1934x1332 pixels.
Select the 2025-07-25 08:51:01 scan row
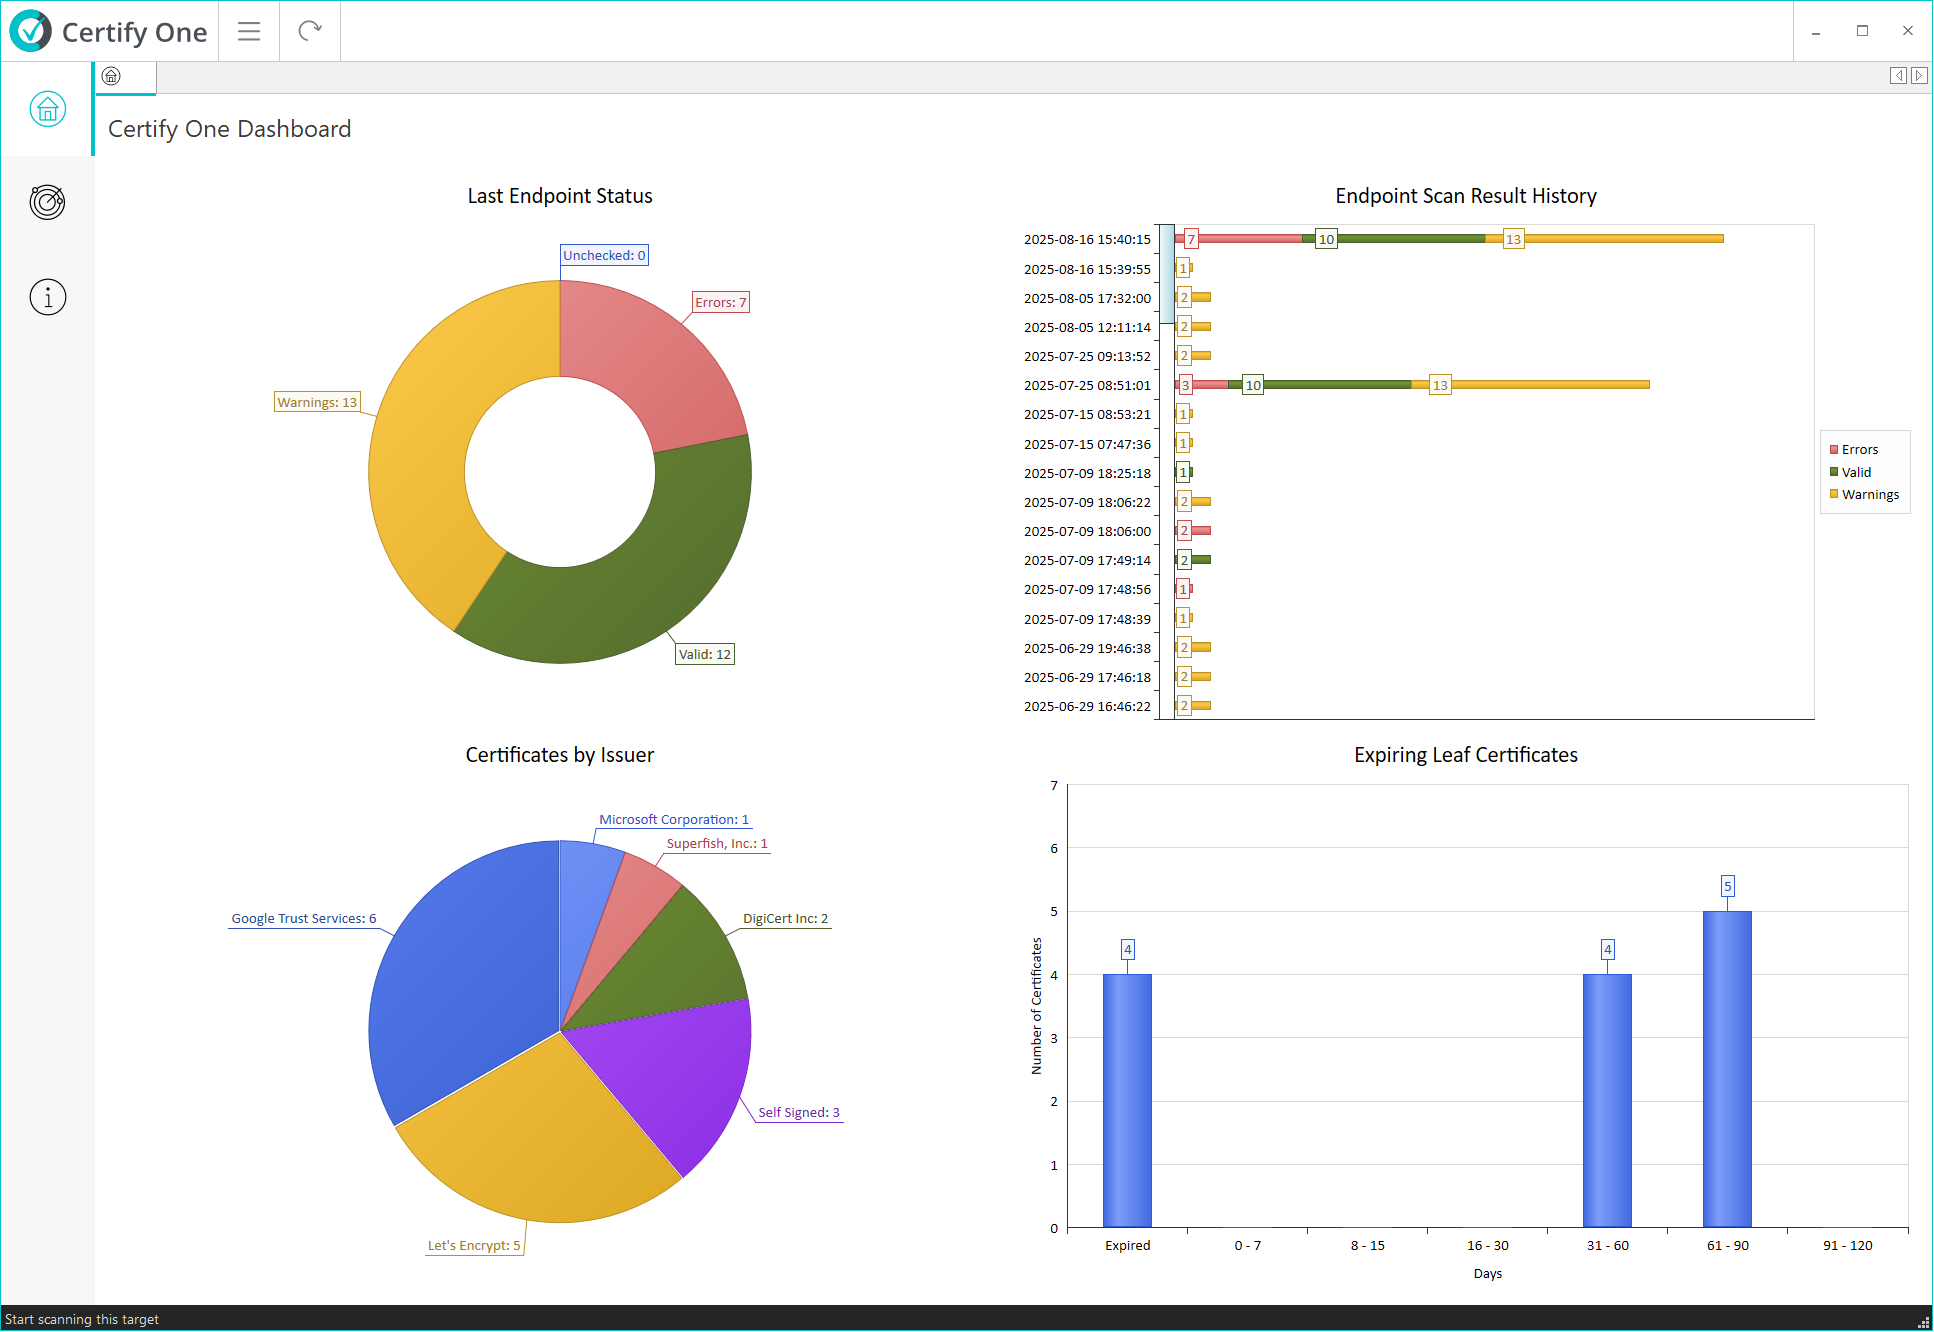[x=1087, y=385]
